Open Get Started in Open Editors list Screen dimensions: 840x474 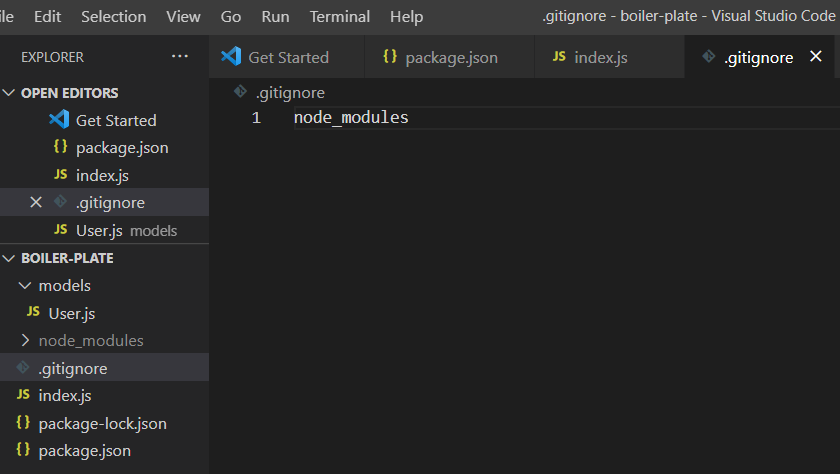click(x=104, y=121)
